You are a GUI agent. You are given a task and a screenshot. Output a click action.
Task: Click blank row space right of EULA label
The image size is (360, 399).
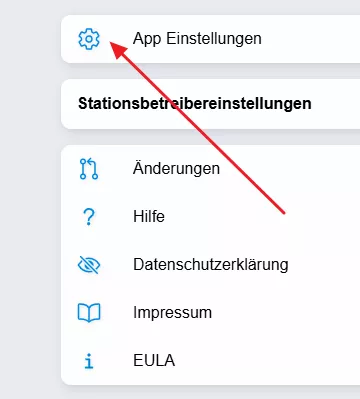[267, 361]
